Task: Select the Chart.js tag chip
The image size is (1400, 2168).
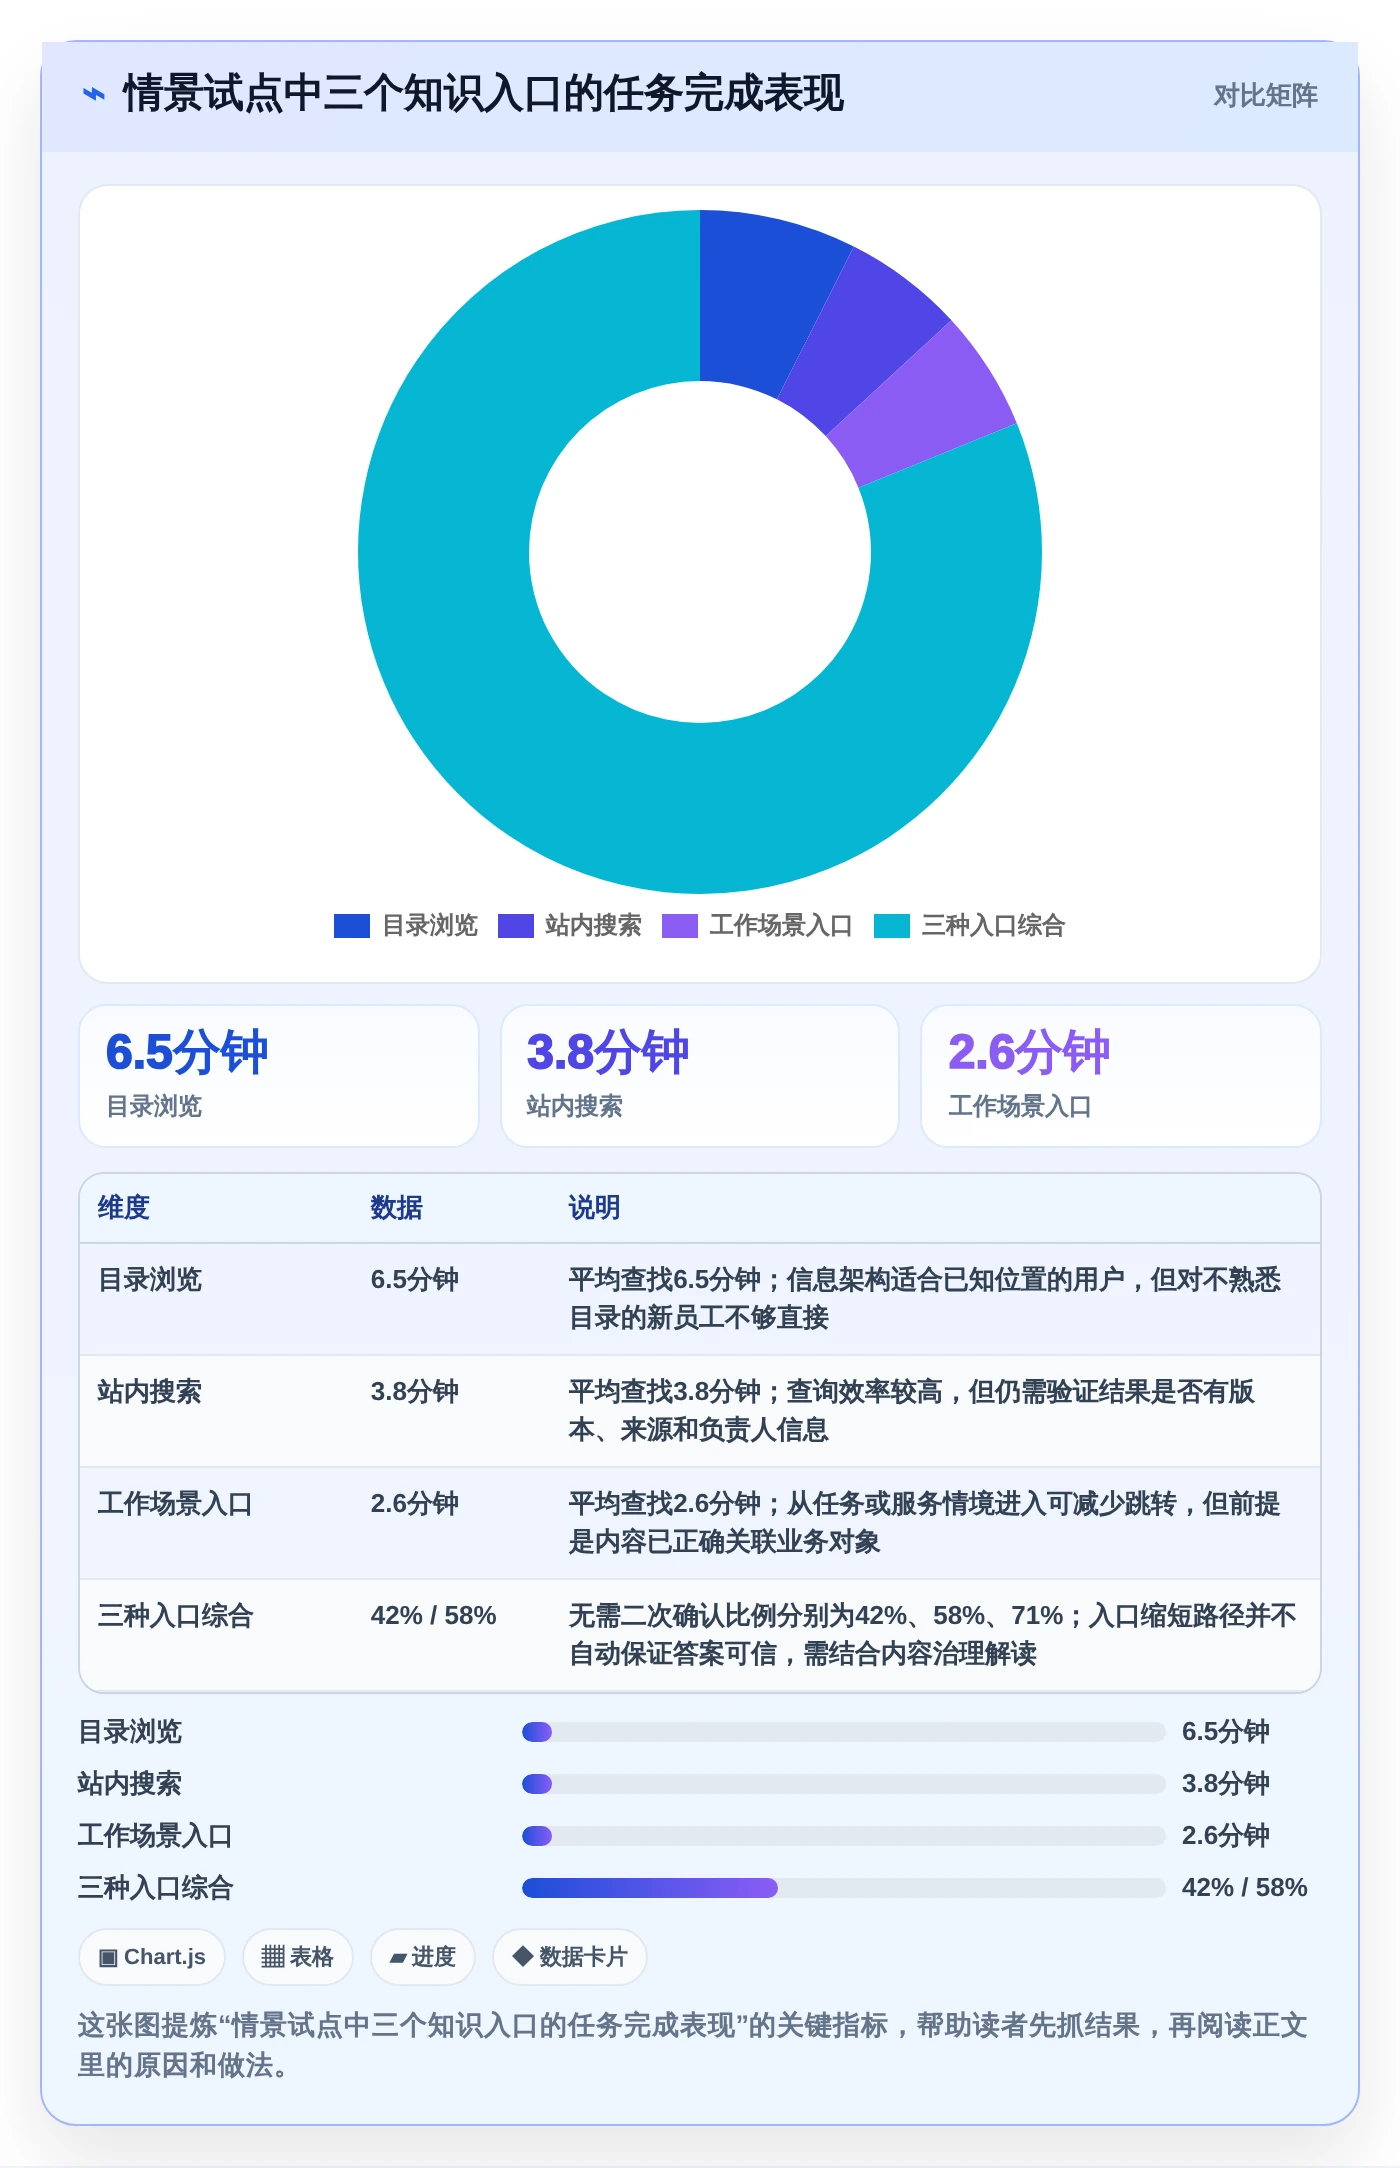Action: tap(152, 1957)
